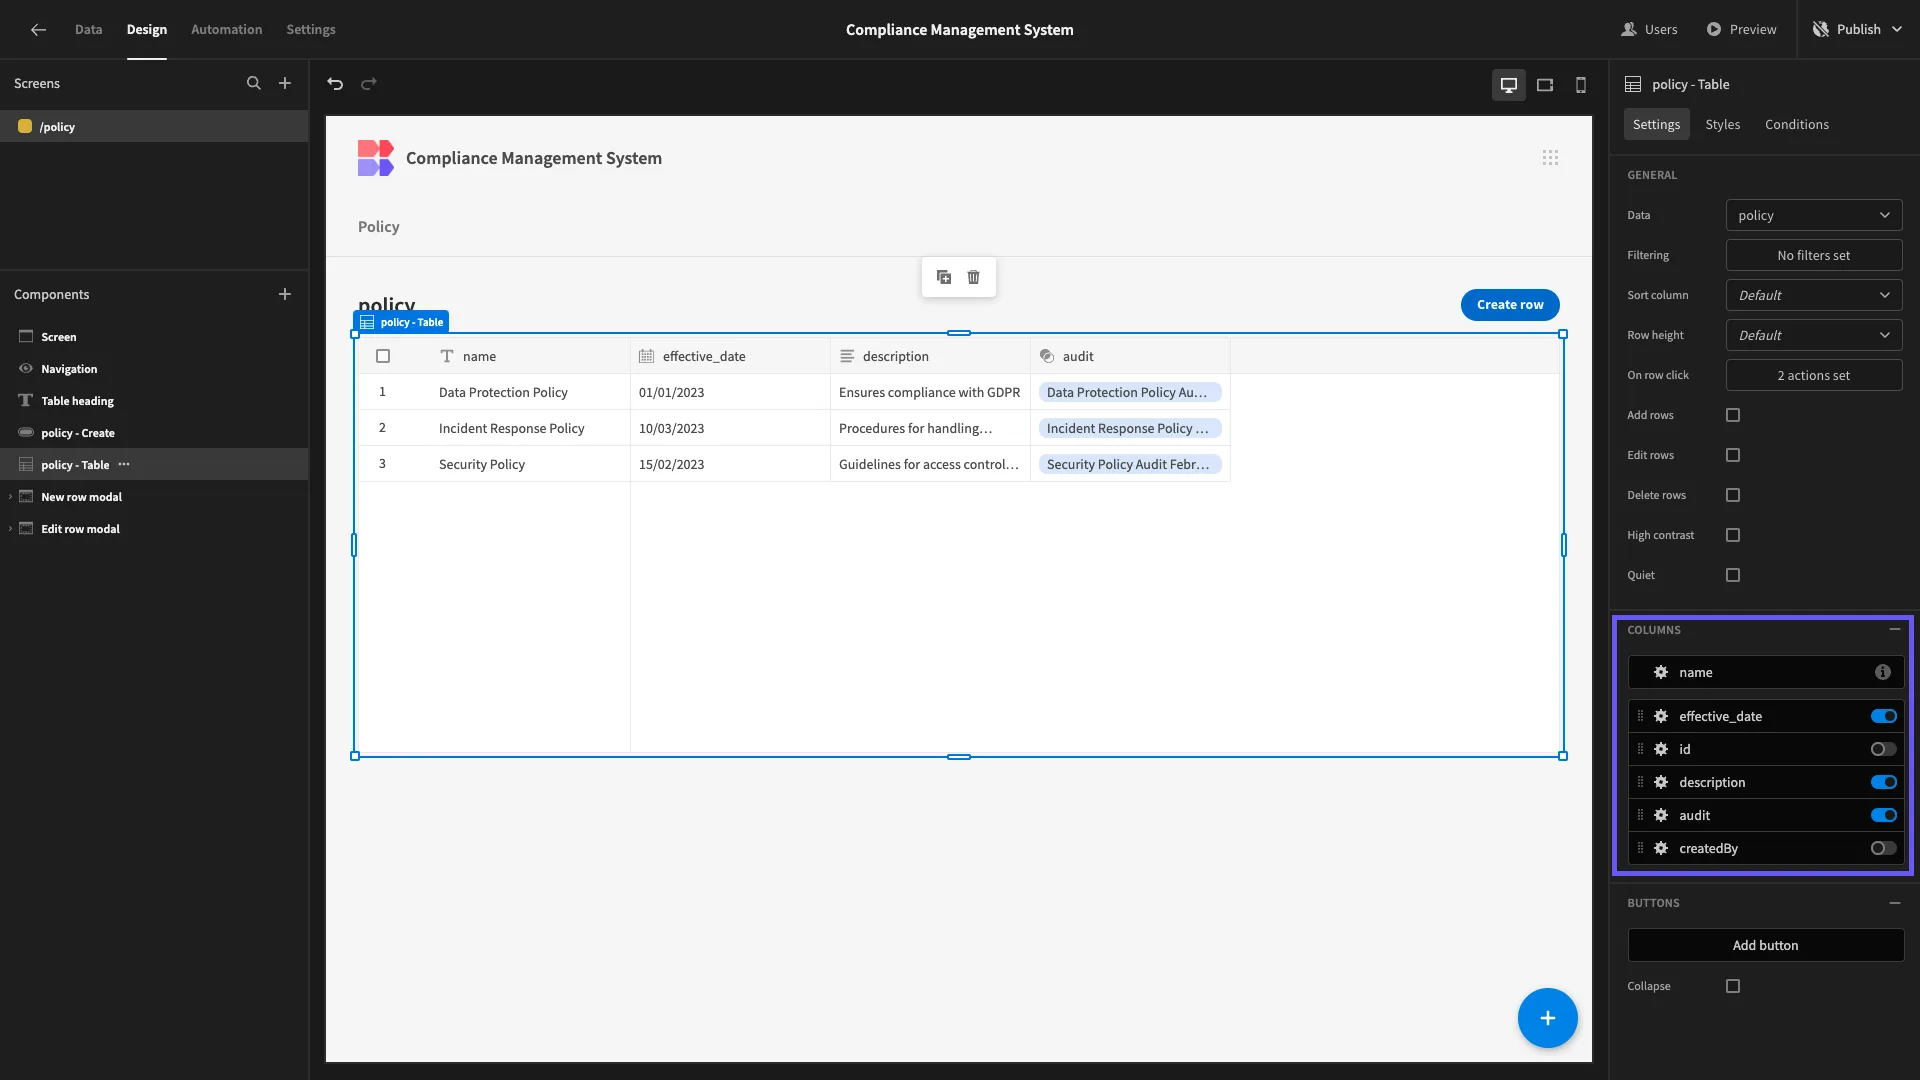1920x1080 pixels.
Task: Open settings gear for id column
Action: pyautogui.click(x=1661, y=749)
